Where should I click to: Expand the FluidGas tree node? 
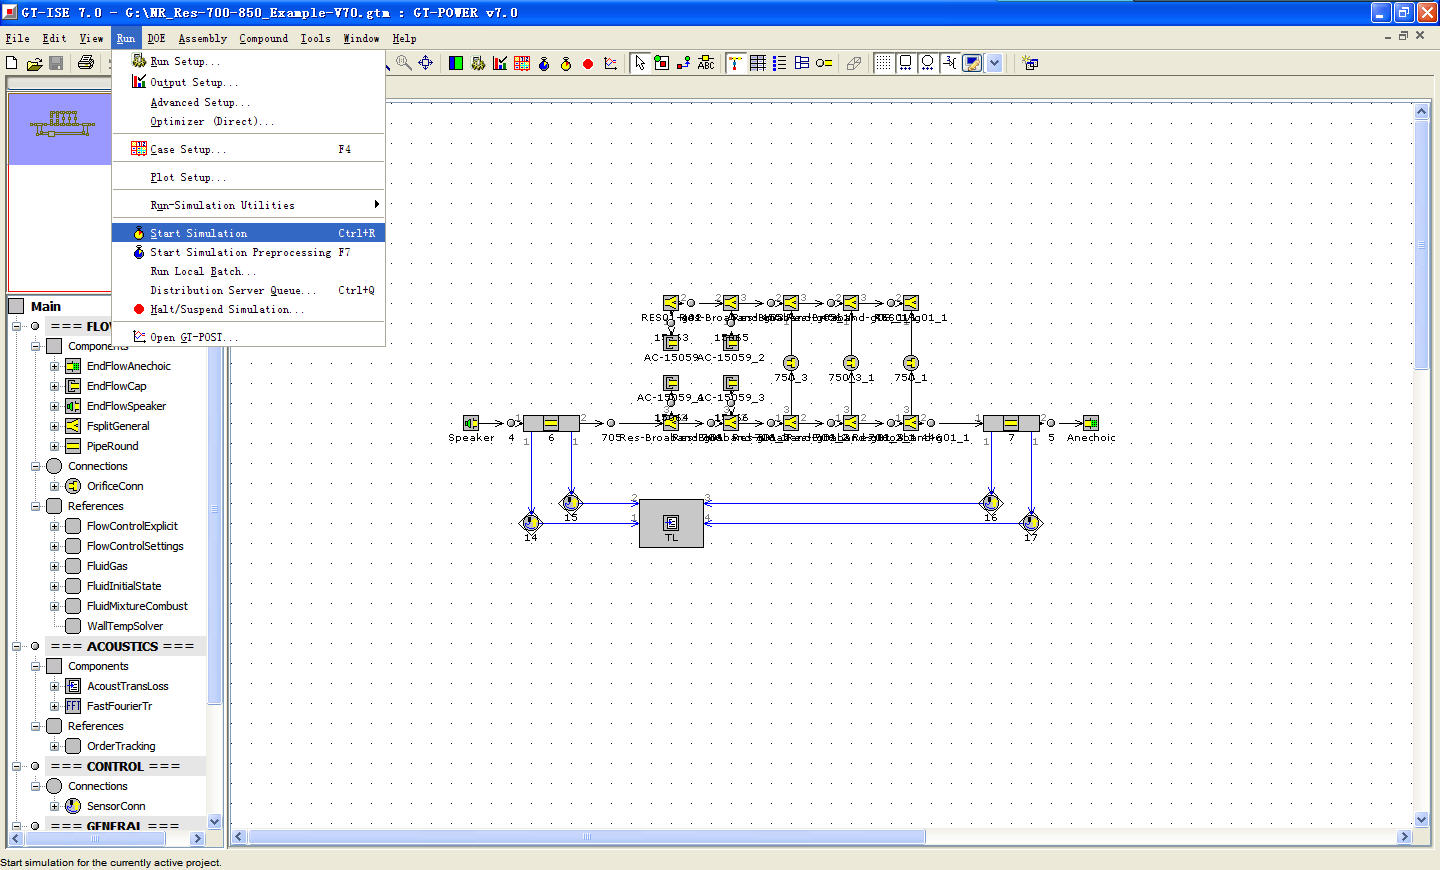tap(54, 566)
